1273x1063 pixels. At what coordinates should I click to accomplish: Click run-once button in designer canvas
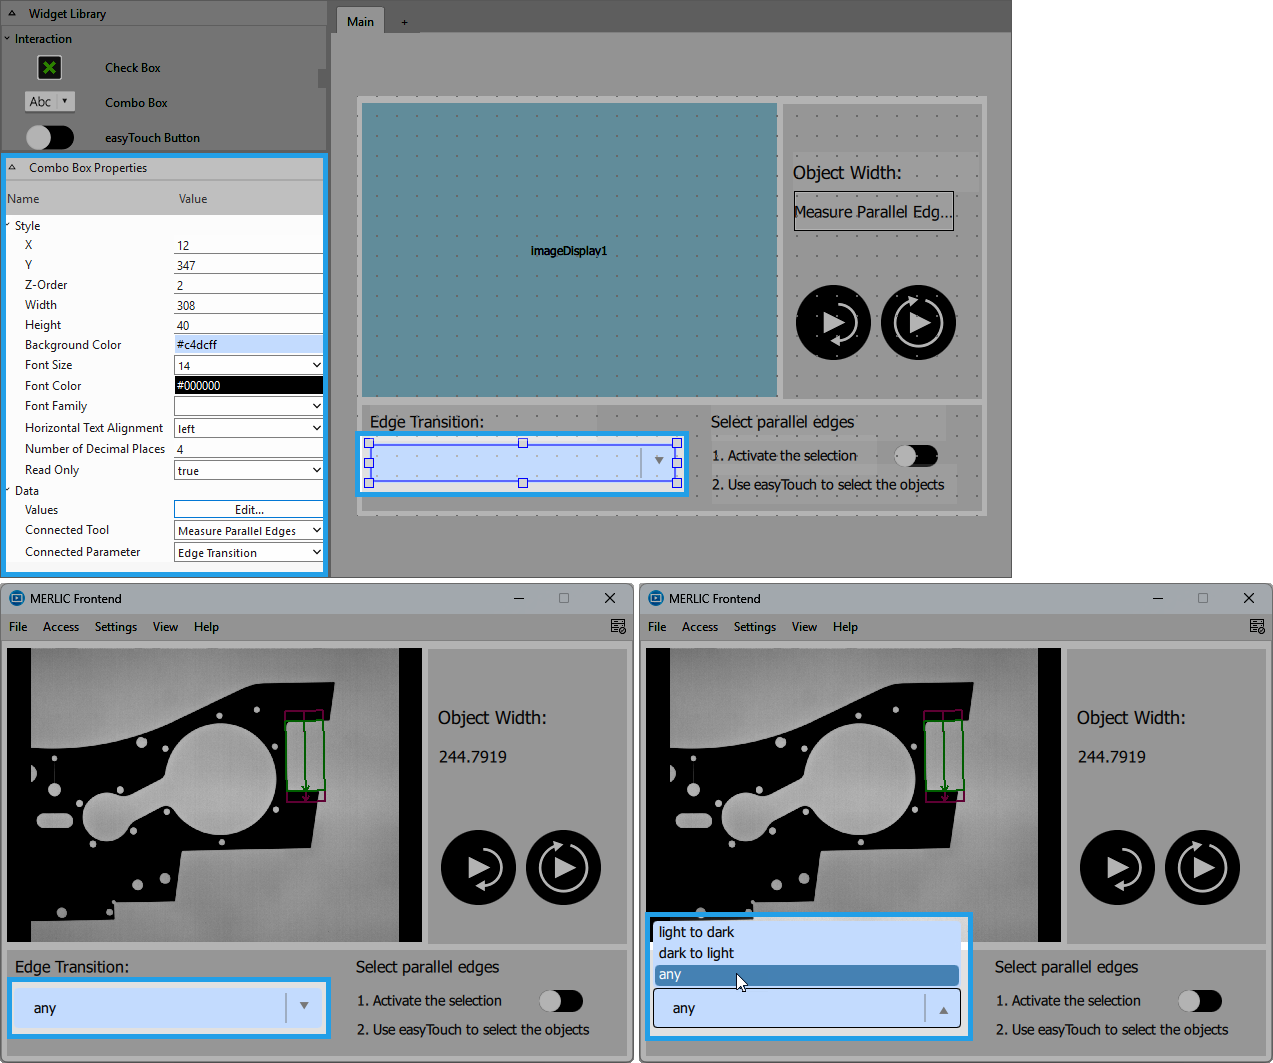[x=833, y=323]
